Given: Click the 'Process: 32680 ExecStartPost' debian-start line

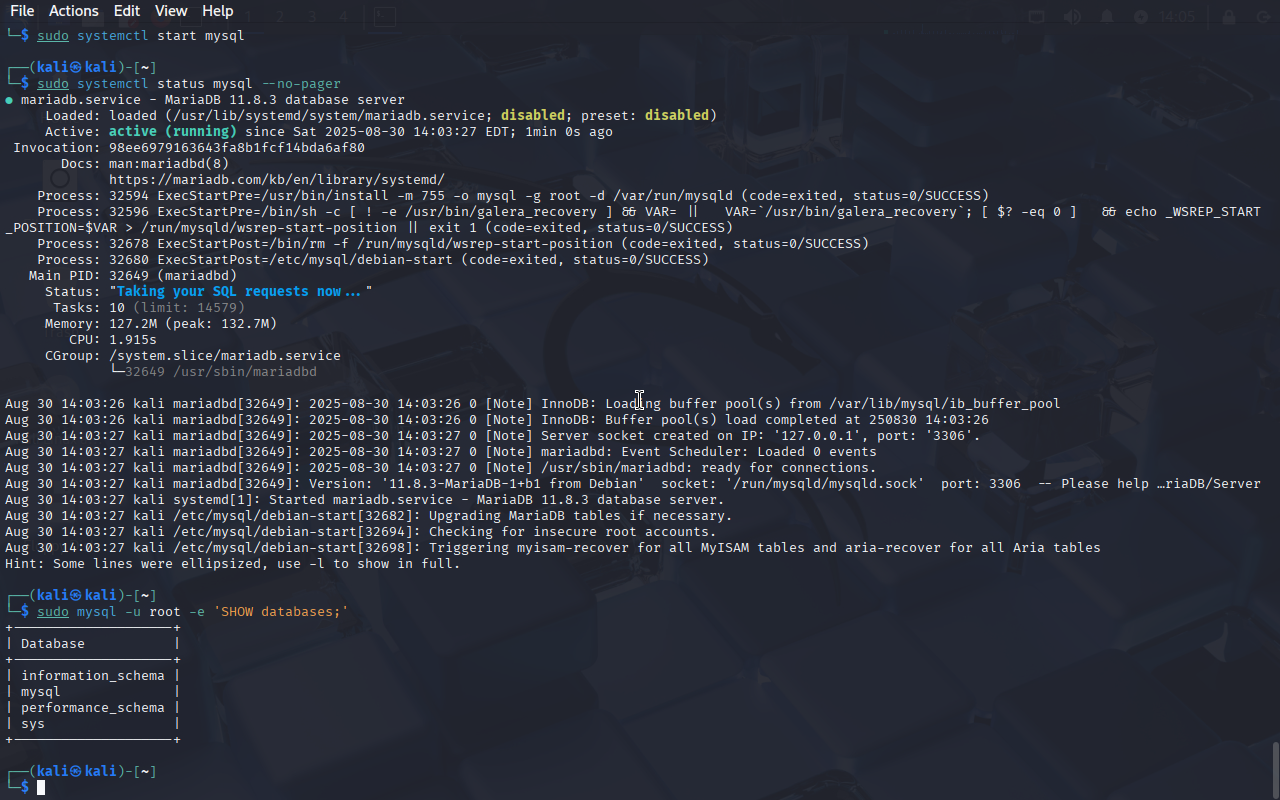Looking at the screenshot, I should [373, 260].
